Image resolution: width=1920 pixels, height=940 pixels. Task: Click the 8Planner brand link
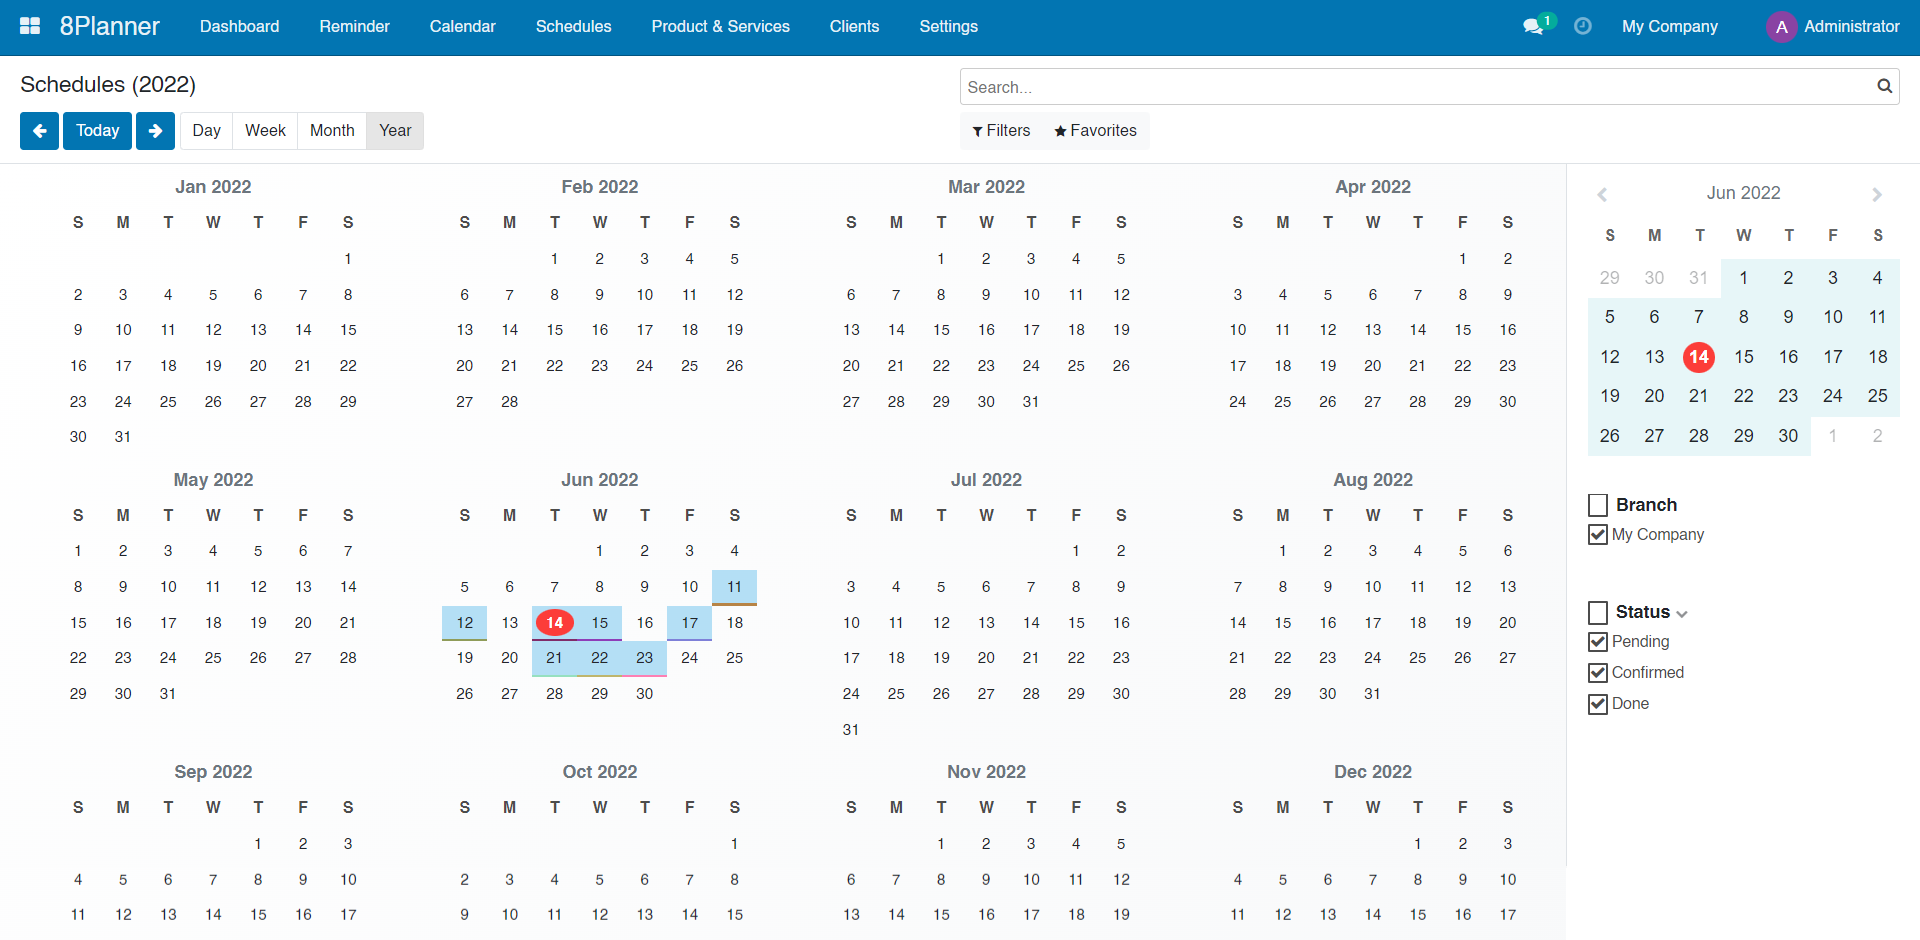[110, 27]
